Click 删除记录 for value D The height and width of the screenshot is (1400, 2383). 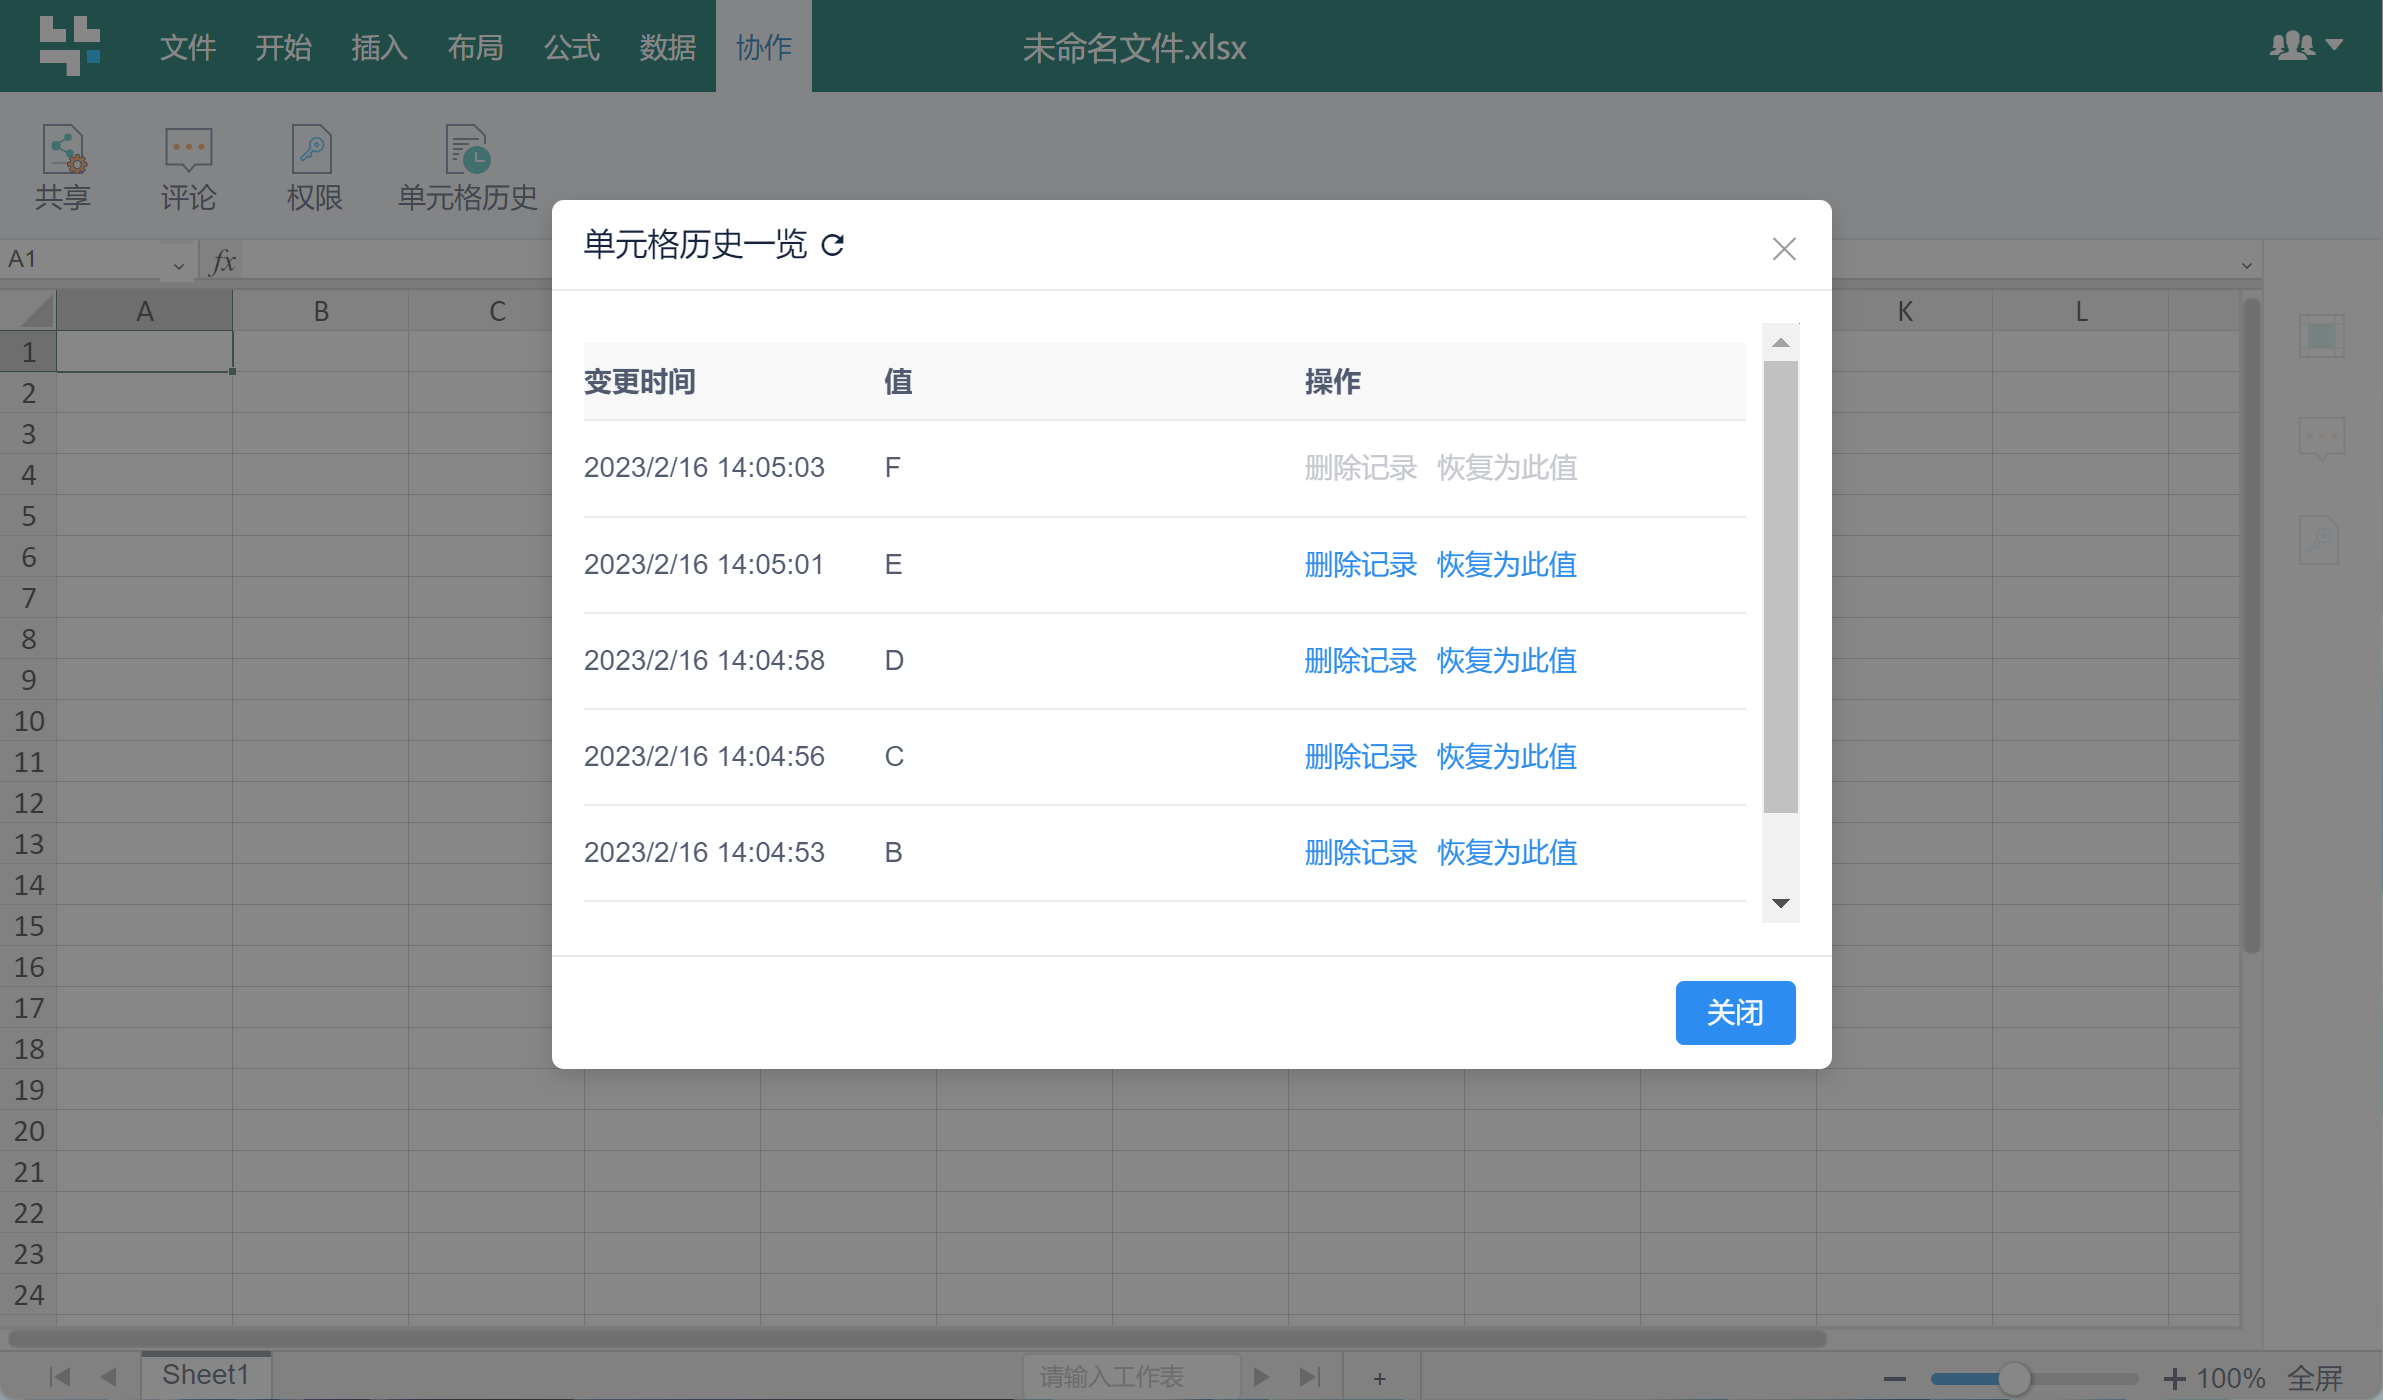pos(1361,661)
